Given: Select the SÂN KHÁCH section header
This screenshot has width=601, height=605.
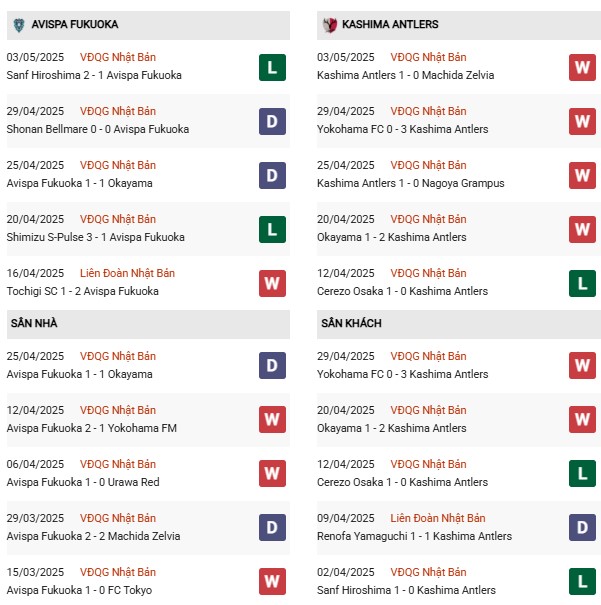Looking at the screenshot, I should (351, 323).
